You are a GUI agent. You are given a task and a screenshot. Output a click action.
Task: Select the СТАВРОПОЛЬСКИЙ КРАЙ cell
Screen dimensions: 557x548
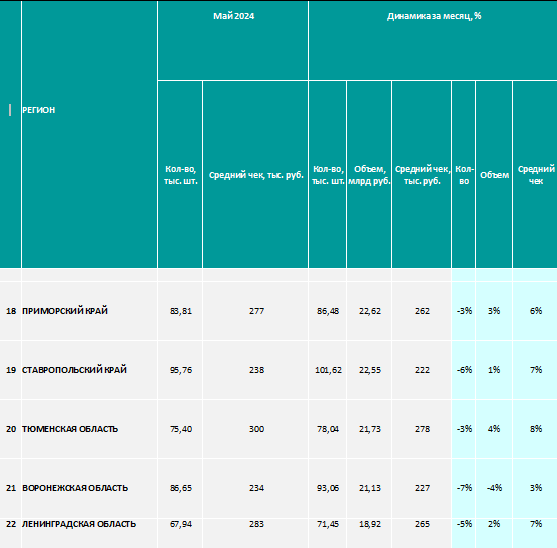tap(89, 370)
